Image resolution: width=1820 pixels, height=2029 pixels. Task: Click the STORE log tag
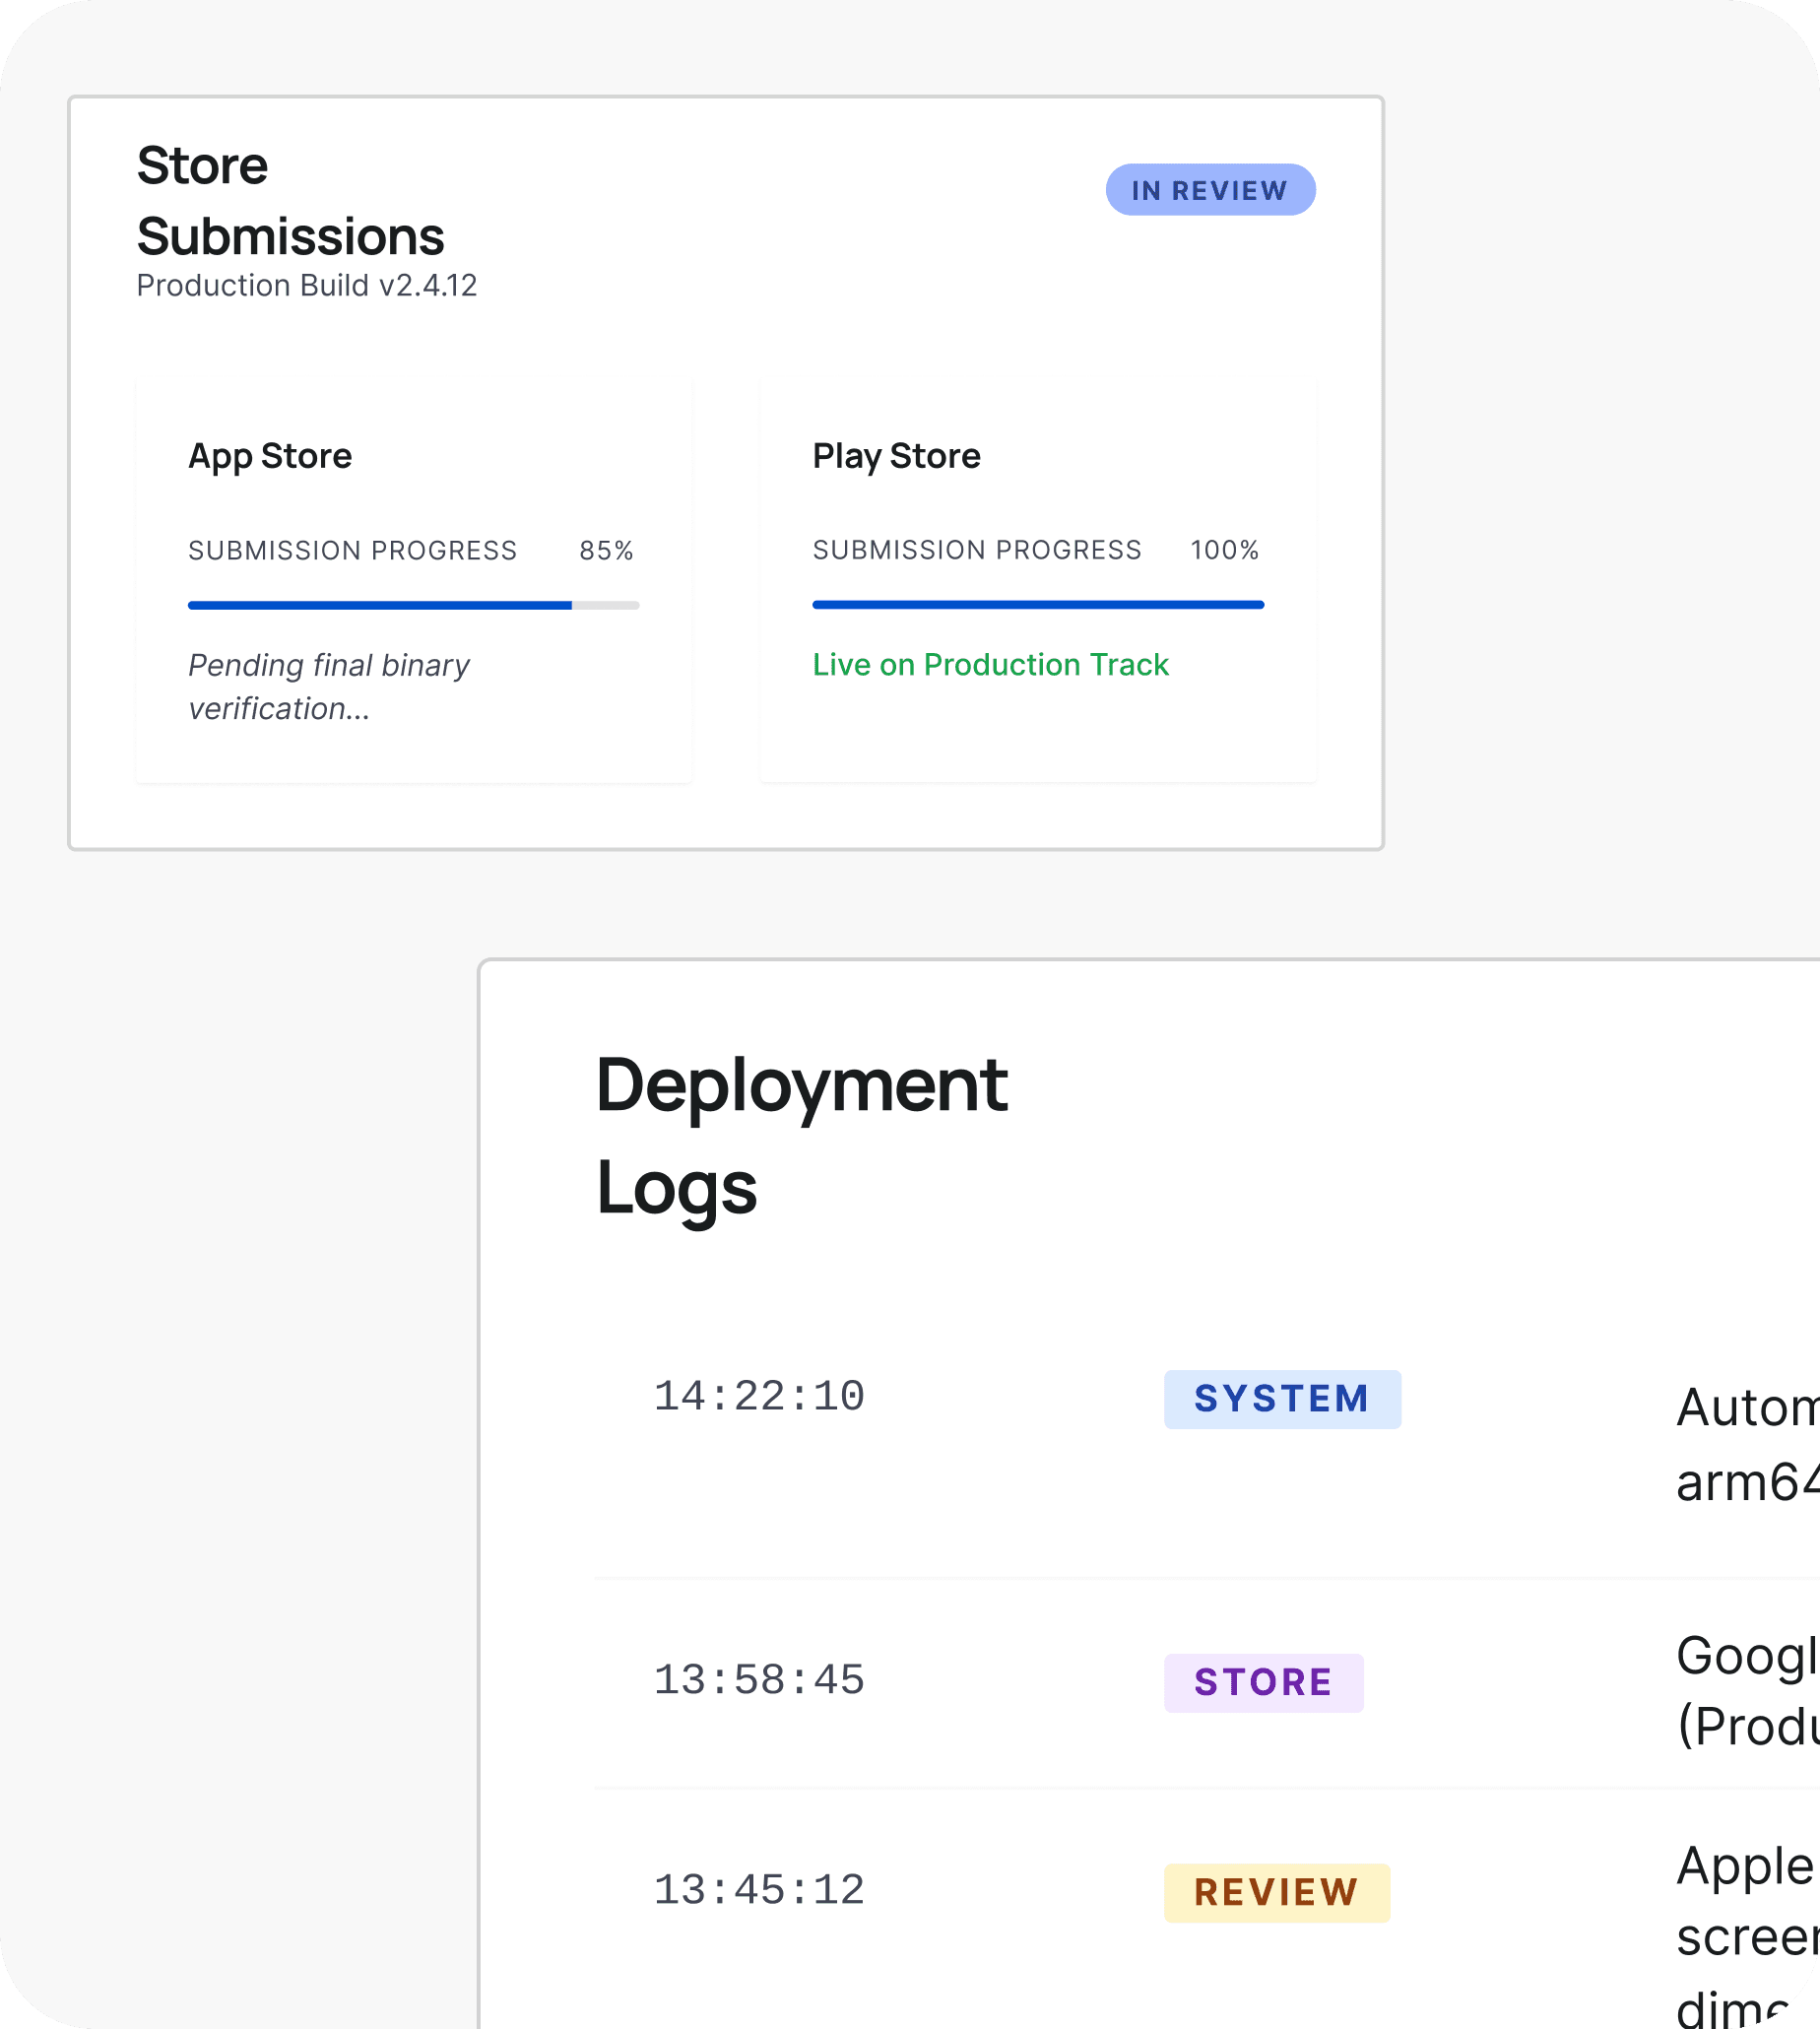click(1263, 1683)
